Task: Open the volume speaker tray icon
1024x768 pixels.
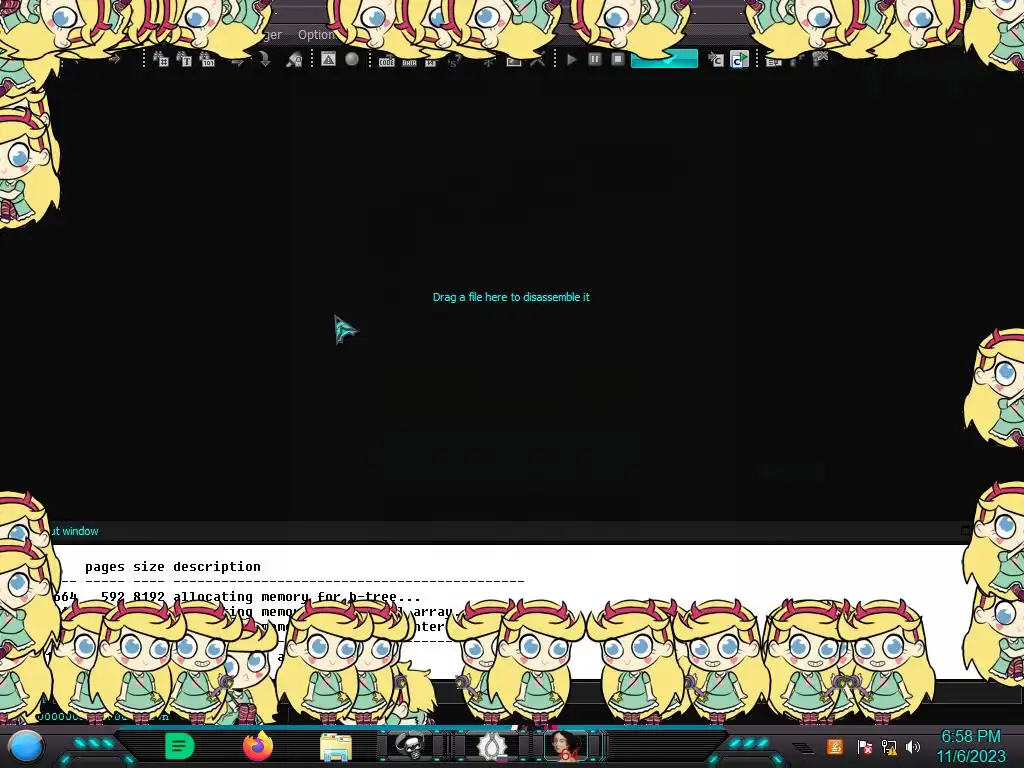Action: (913, 746)
